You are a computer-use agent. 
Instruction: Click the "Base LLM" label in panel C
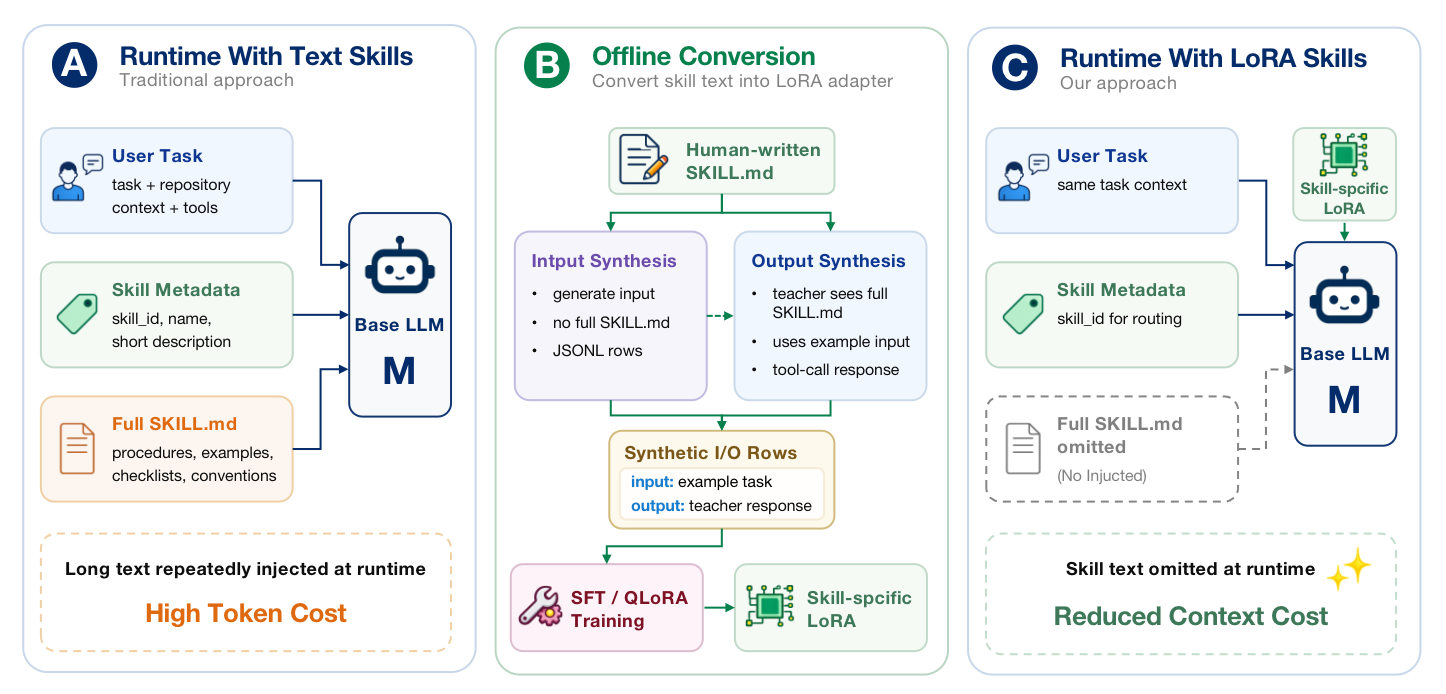tap(1344, 354)
